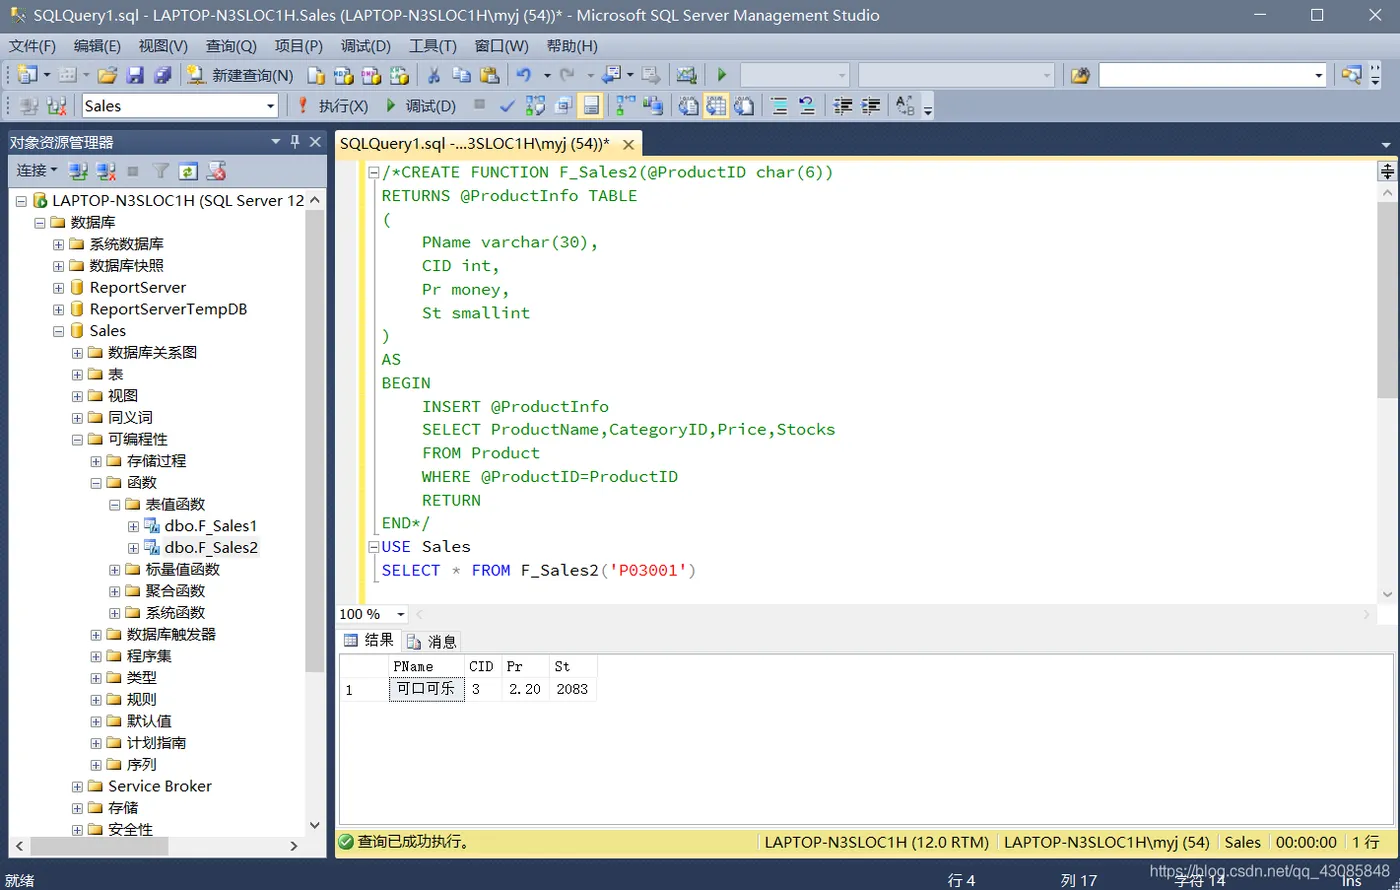Open the 连接 dropdown in Object Explorer
The image size is (1400, 890).
coord(36,171)
